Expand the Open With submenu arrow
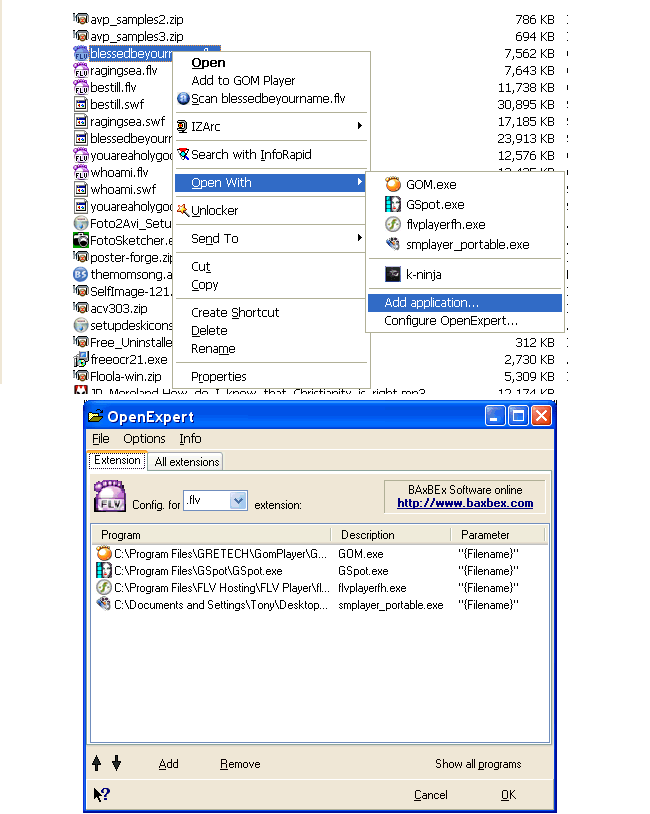Screen dimensions: 650x814 [359, 182]
